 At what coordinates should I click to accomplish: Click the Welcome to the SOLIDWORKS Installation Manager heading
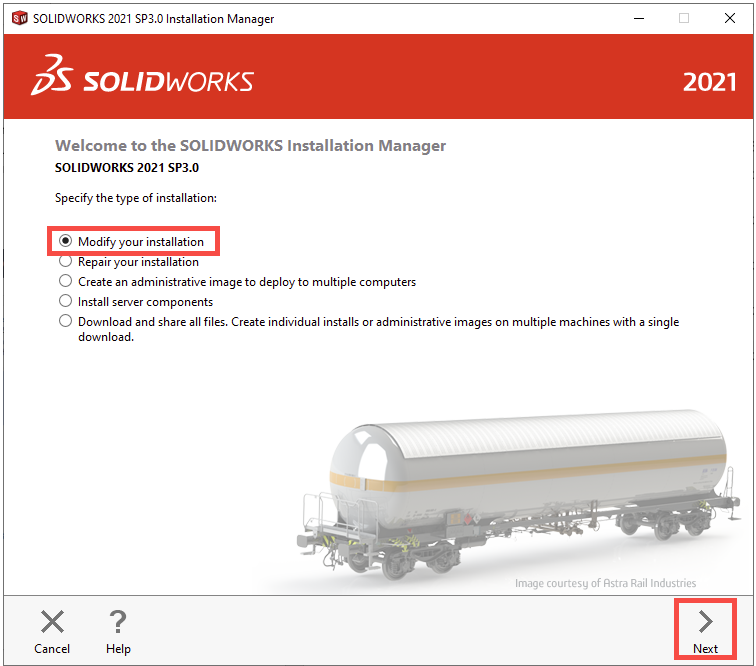250,146
